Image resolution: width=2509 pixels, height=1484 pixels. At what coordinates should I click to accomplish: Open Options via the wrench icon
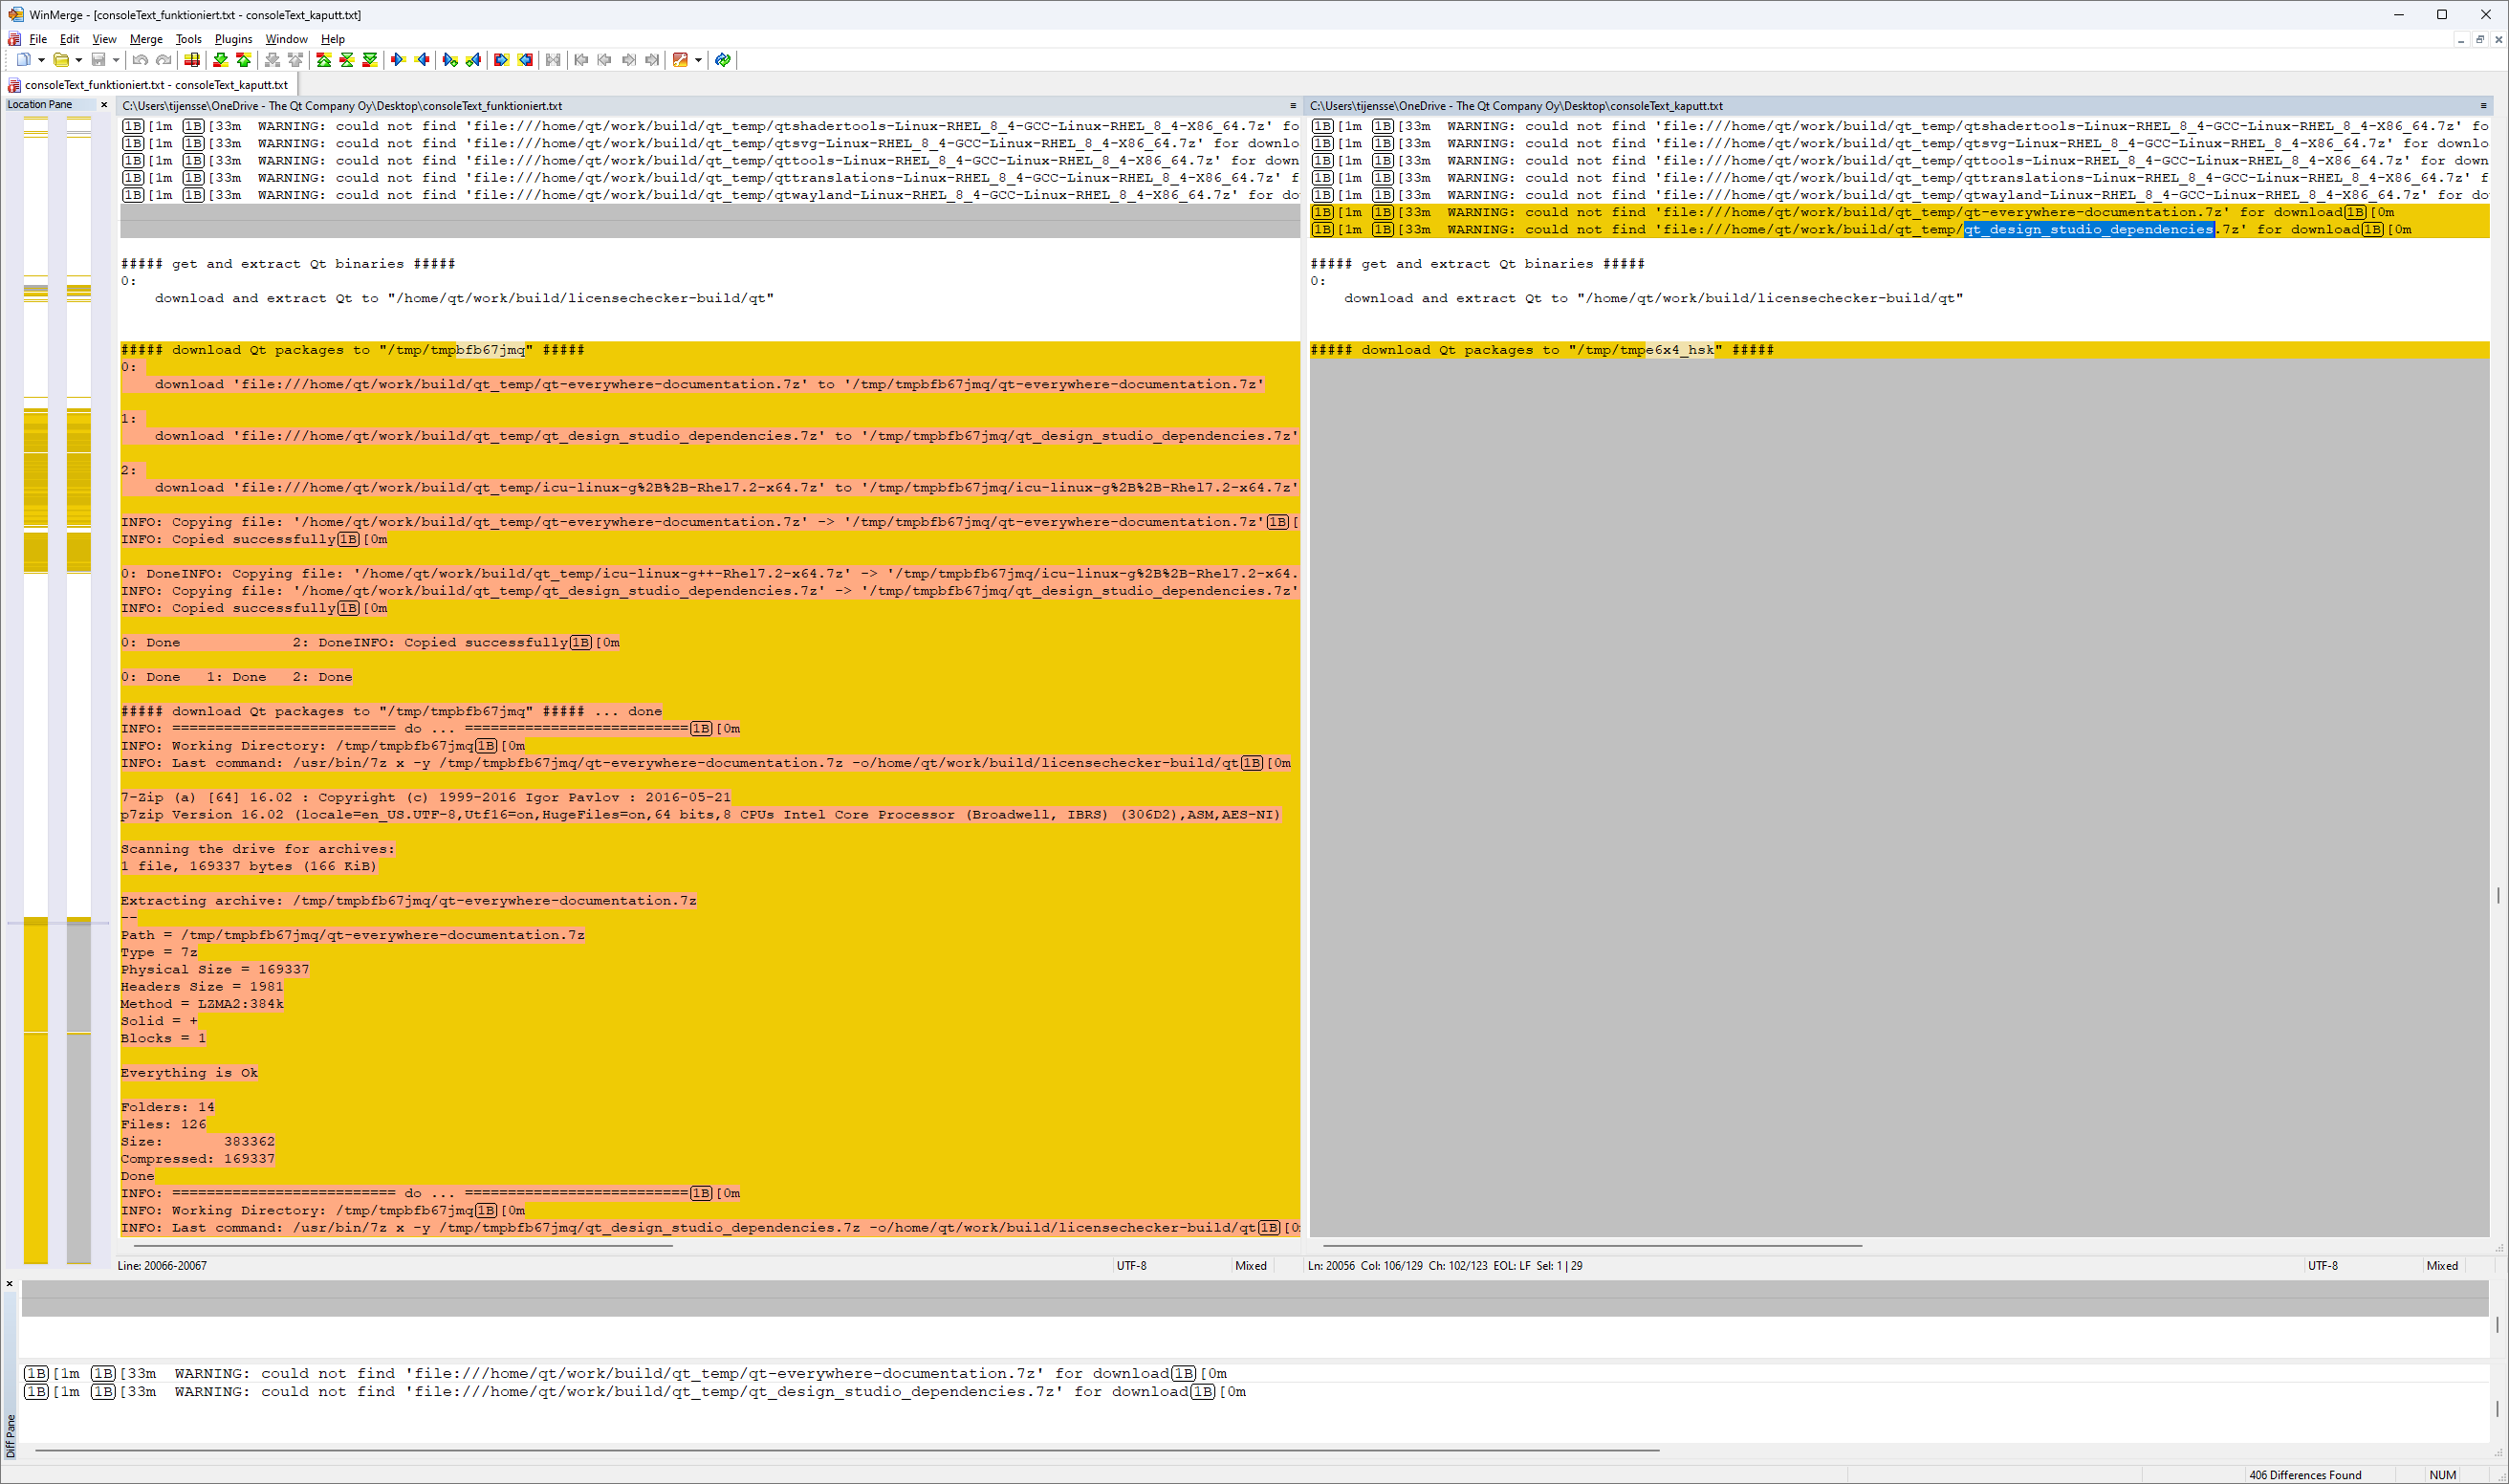[x=681, y=60]
